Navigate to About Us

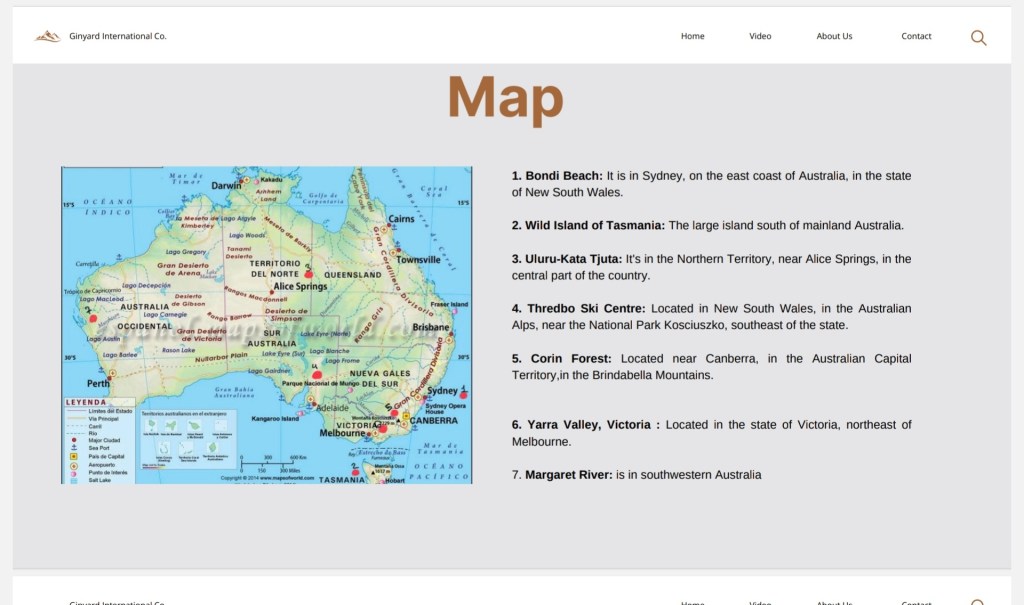coord(834,36)
